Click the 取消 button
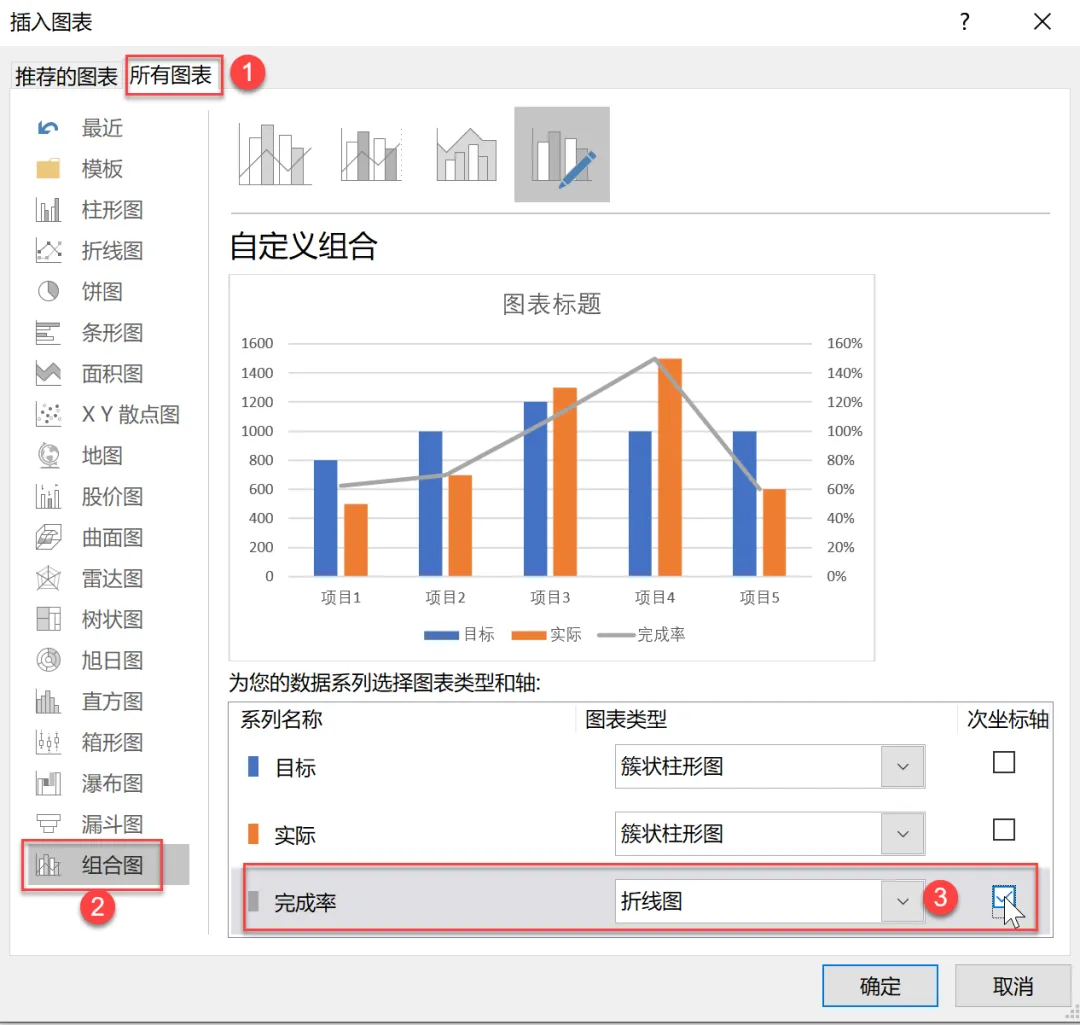The image size is (1080, 1025). (1012, 986)
